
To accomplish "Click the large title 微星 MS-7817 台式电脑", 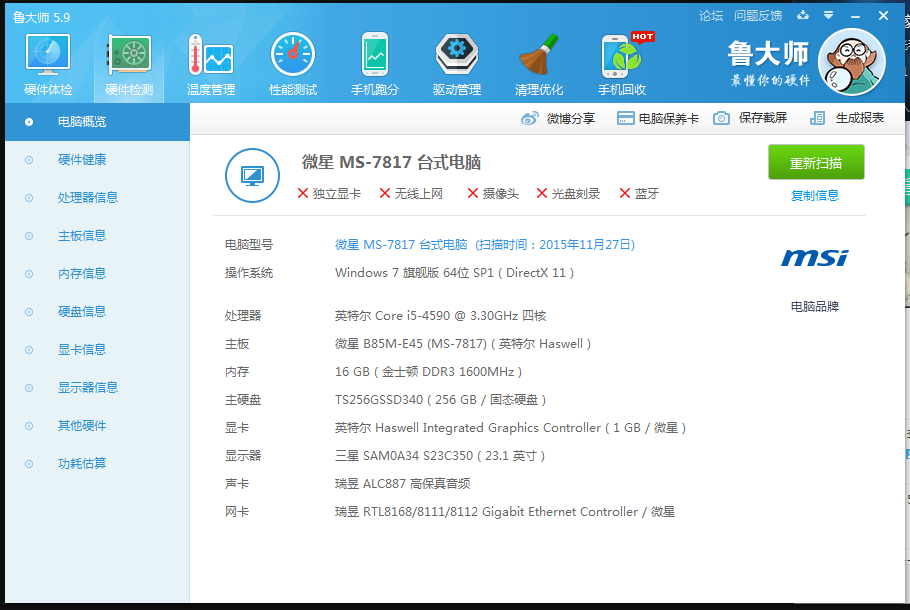I will (391, 162).
